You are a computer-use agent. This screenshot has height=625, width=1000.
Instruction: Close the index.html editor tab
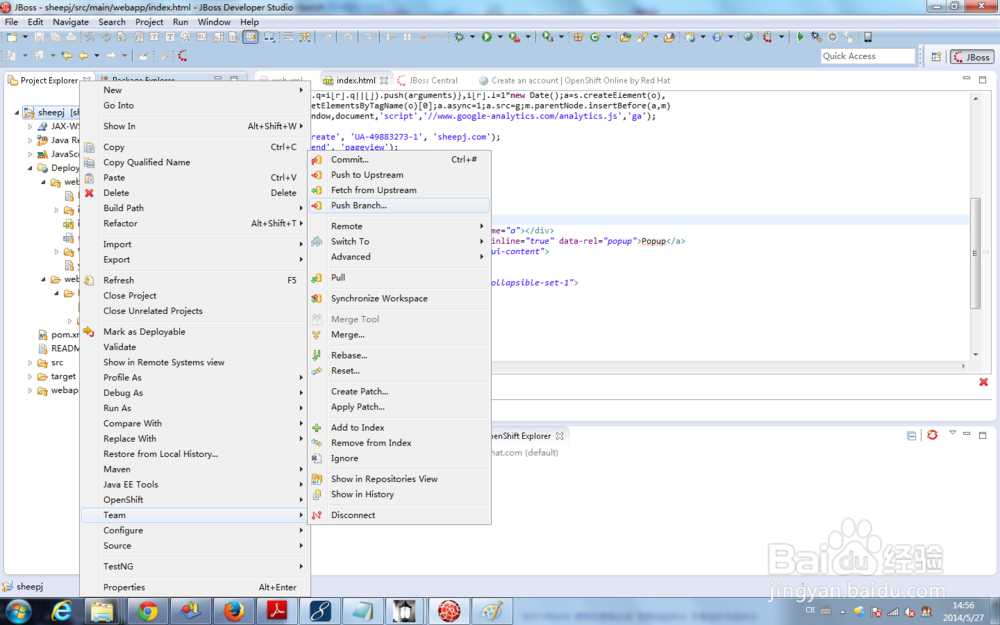[x=384, y=80]
